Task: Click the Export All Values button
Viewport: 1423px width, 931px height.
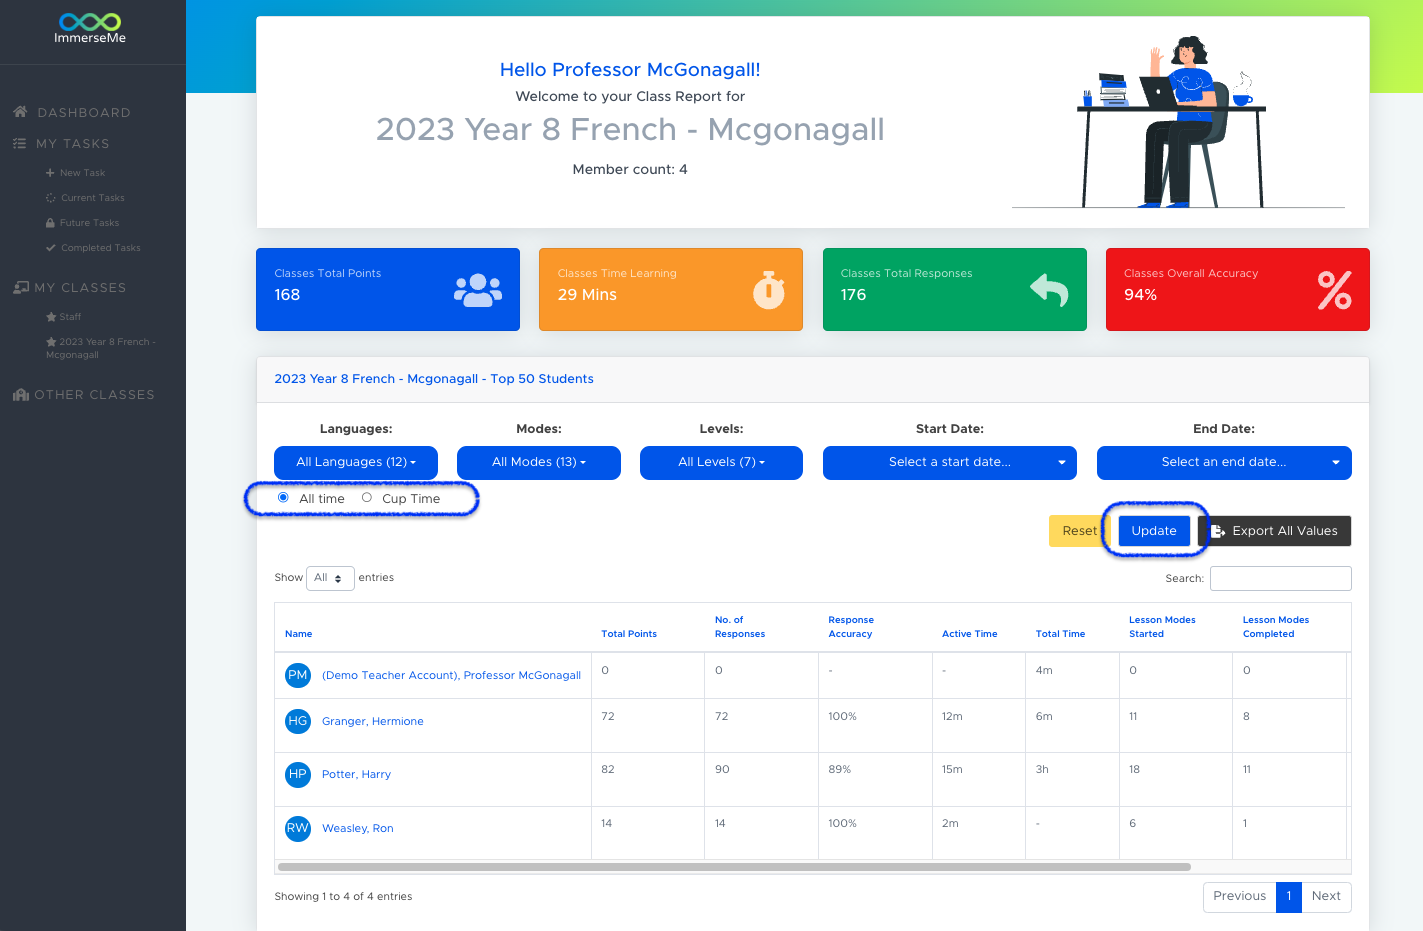Action: pos(1274,531)
